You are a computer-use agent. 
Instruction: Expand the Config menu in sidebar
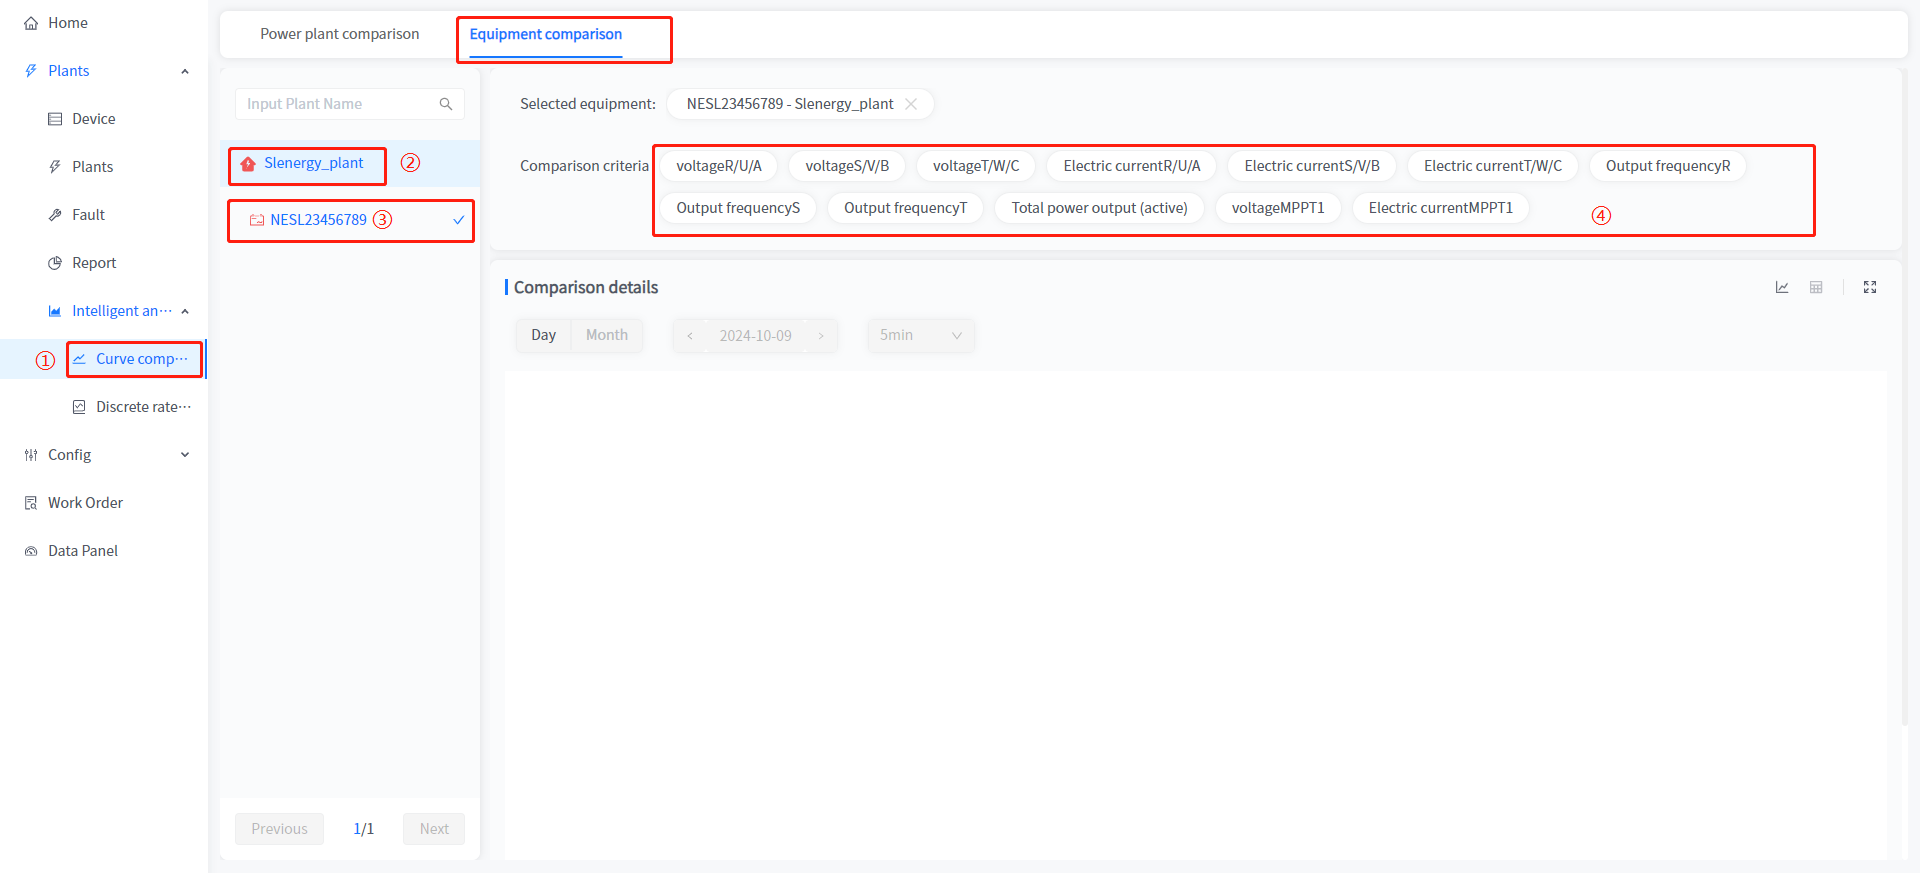[x=105, y=455]
